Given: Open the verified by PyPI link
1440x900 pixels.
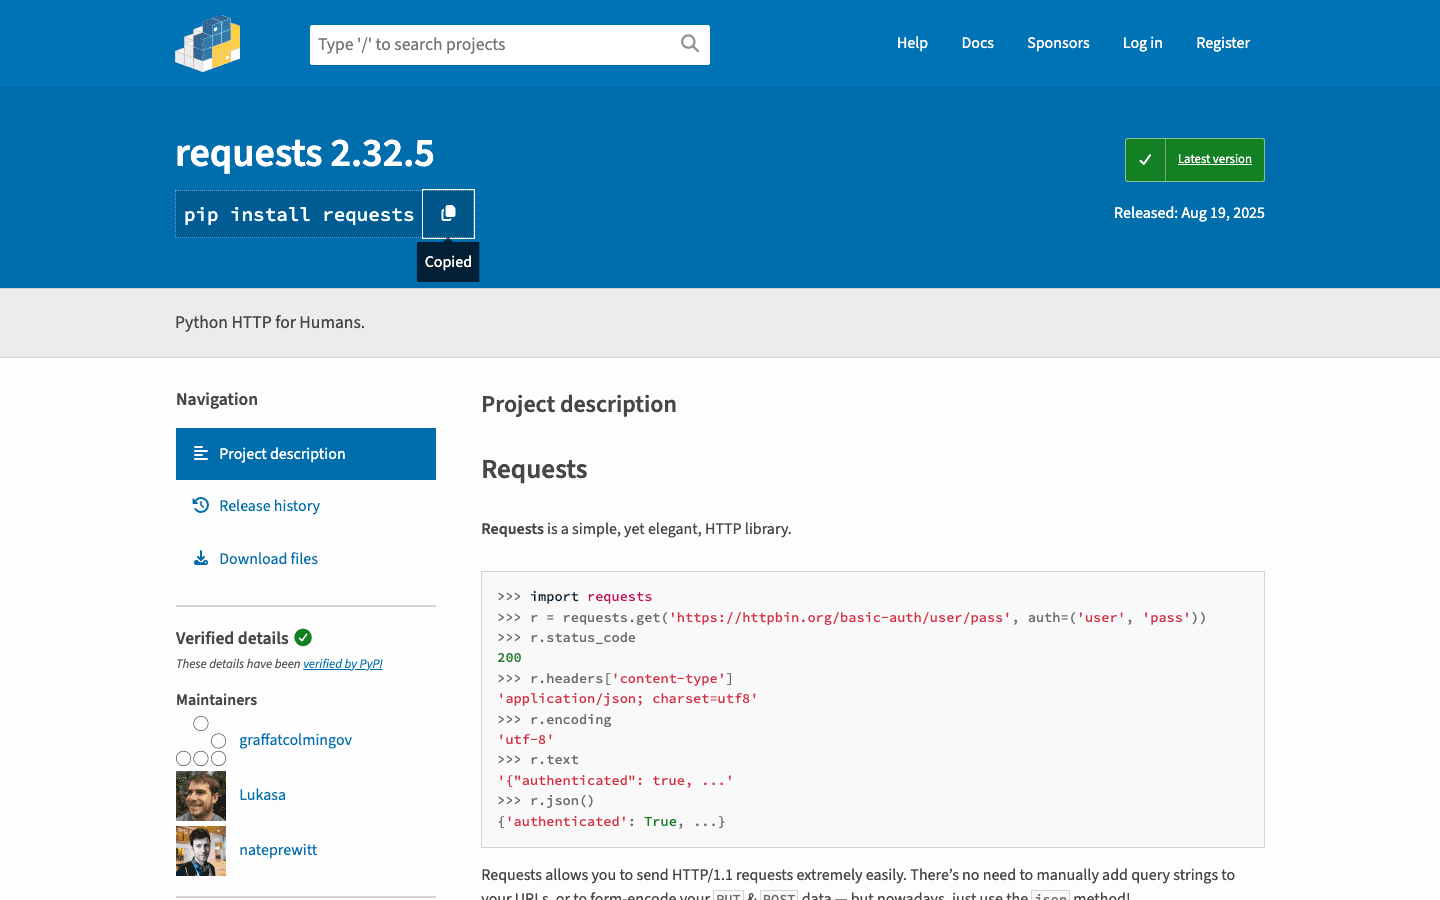Looking at the screenshot, I should click(343, 663).
